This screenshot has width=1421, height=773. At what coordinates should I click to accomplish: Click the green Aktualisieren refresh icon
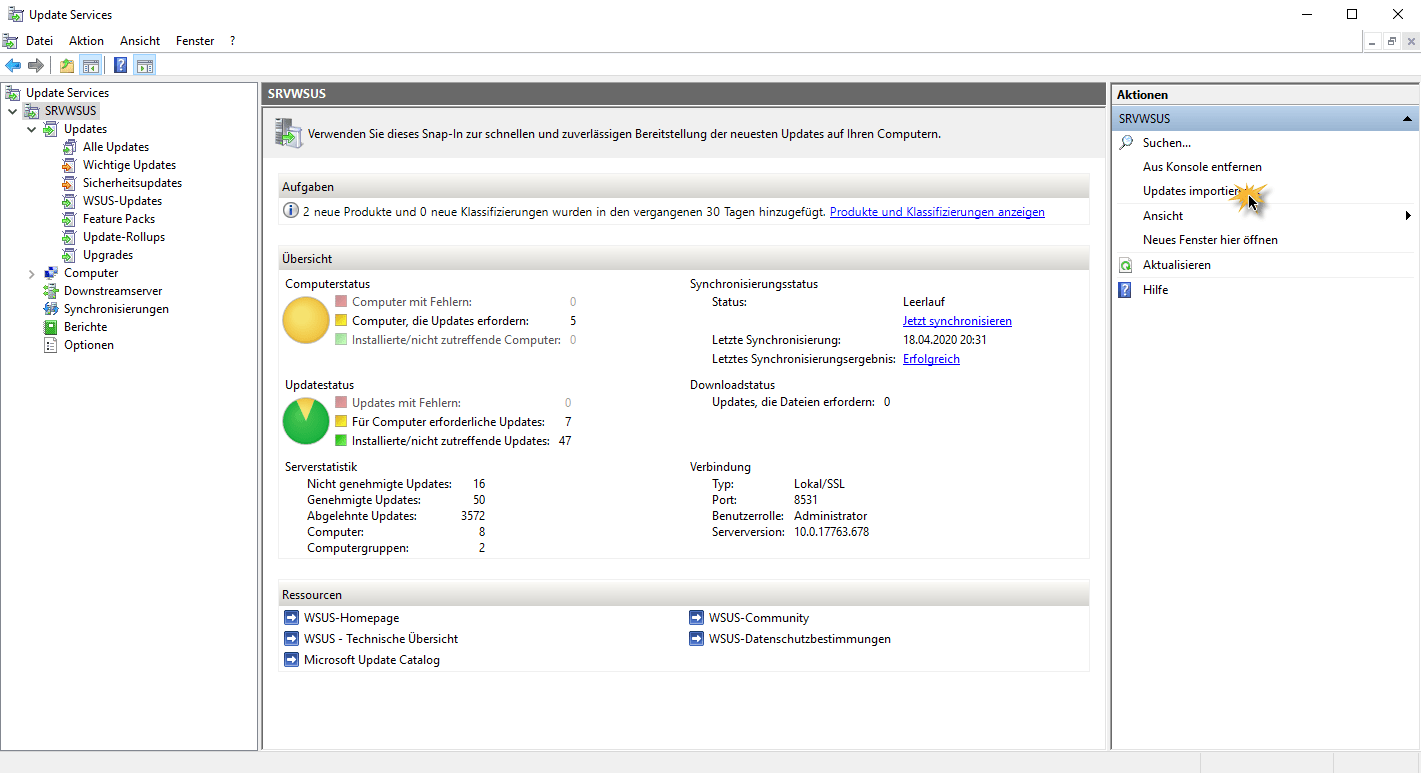pyautogui.click(x=1126, y=265)
